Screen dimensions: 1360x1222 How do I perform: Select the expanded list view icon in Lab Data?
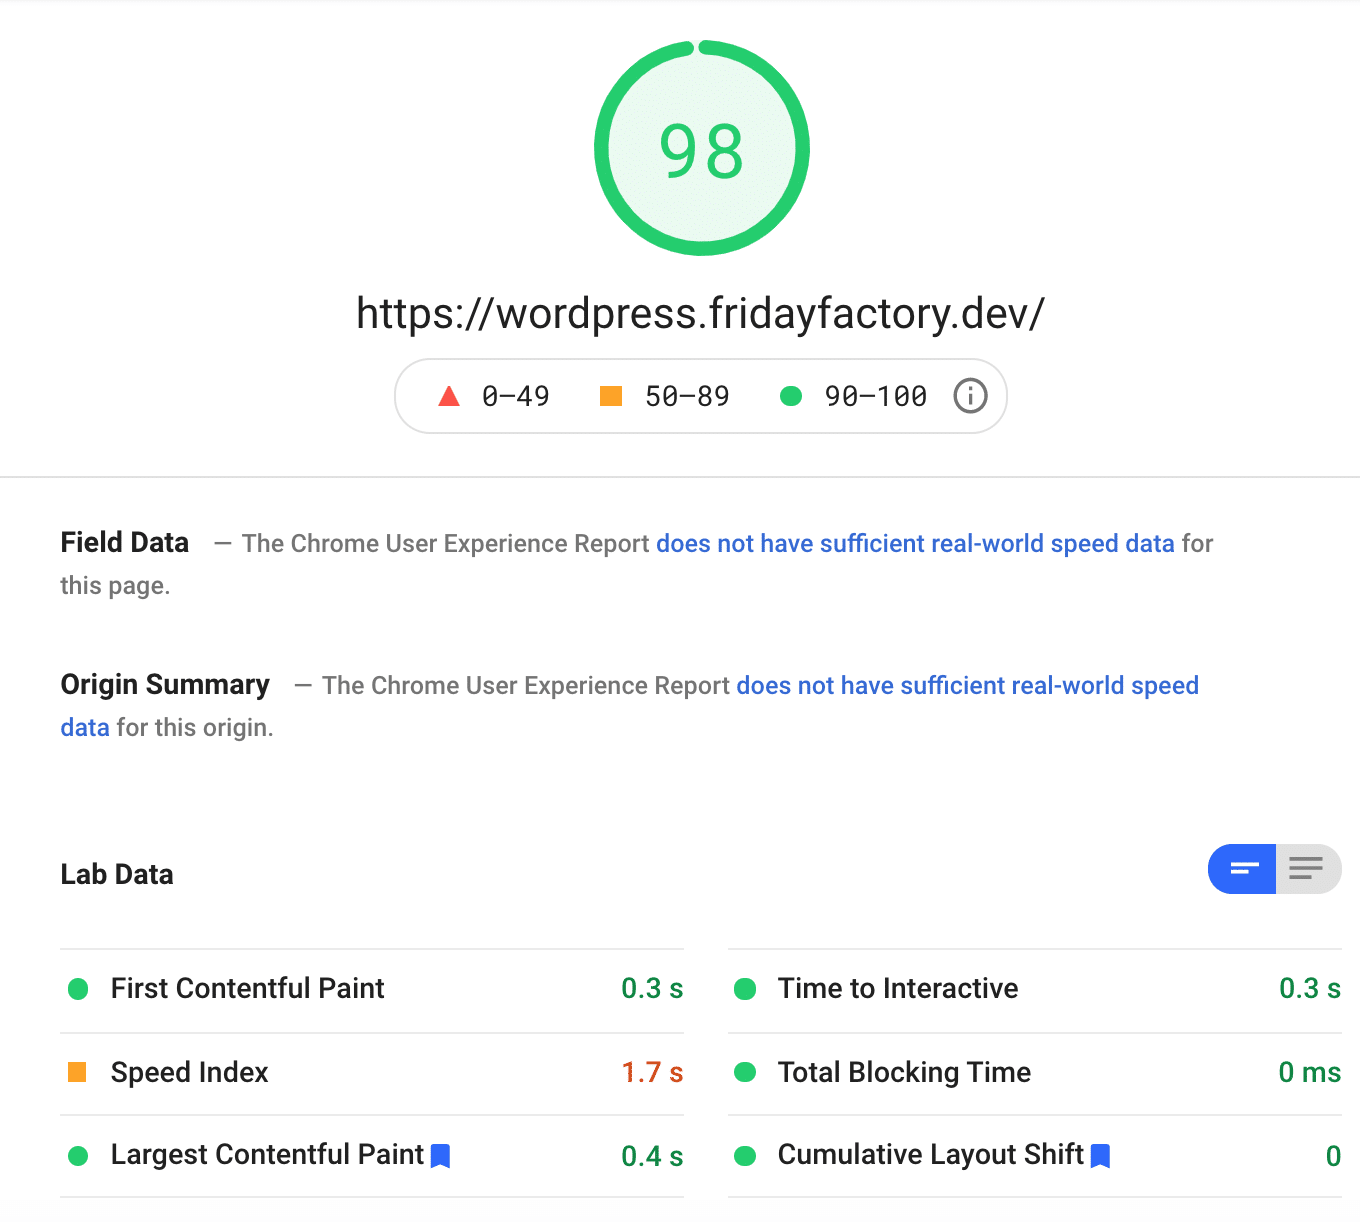coord(1308,869)
